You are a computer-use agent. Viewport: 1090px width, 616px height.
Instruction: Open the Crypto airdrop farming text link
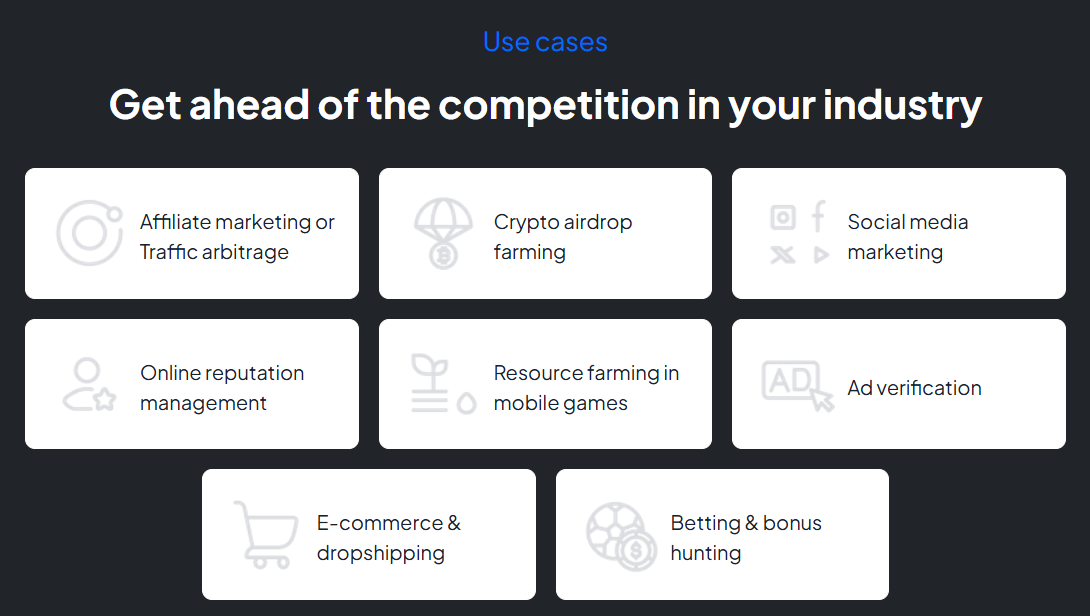click(563, 236)
